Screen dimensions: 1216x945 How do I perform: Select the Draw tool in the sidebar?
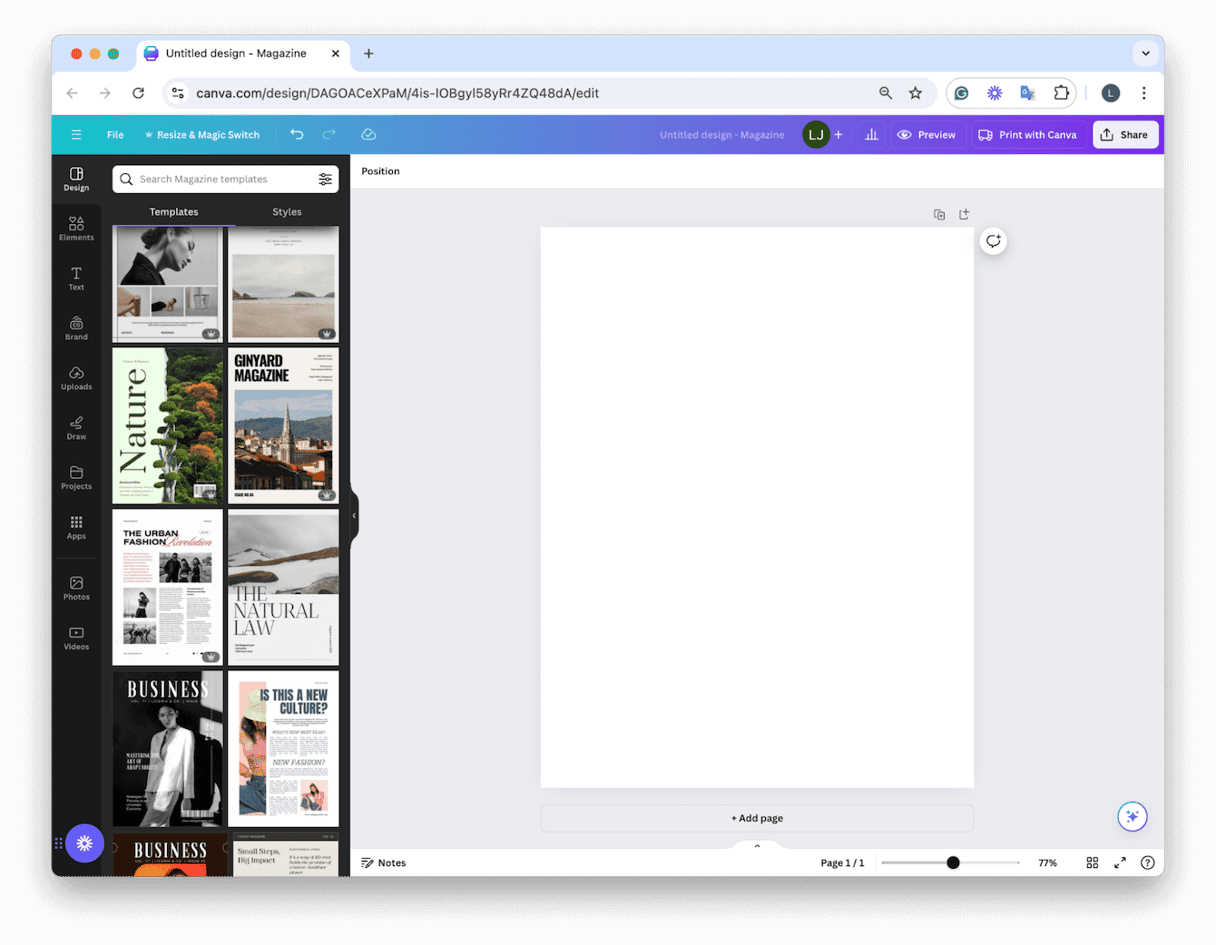click(x=76, y=428)
